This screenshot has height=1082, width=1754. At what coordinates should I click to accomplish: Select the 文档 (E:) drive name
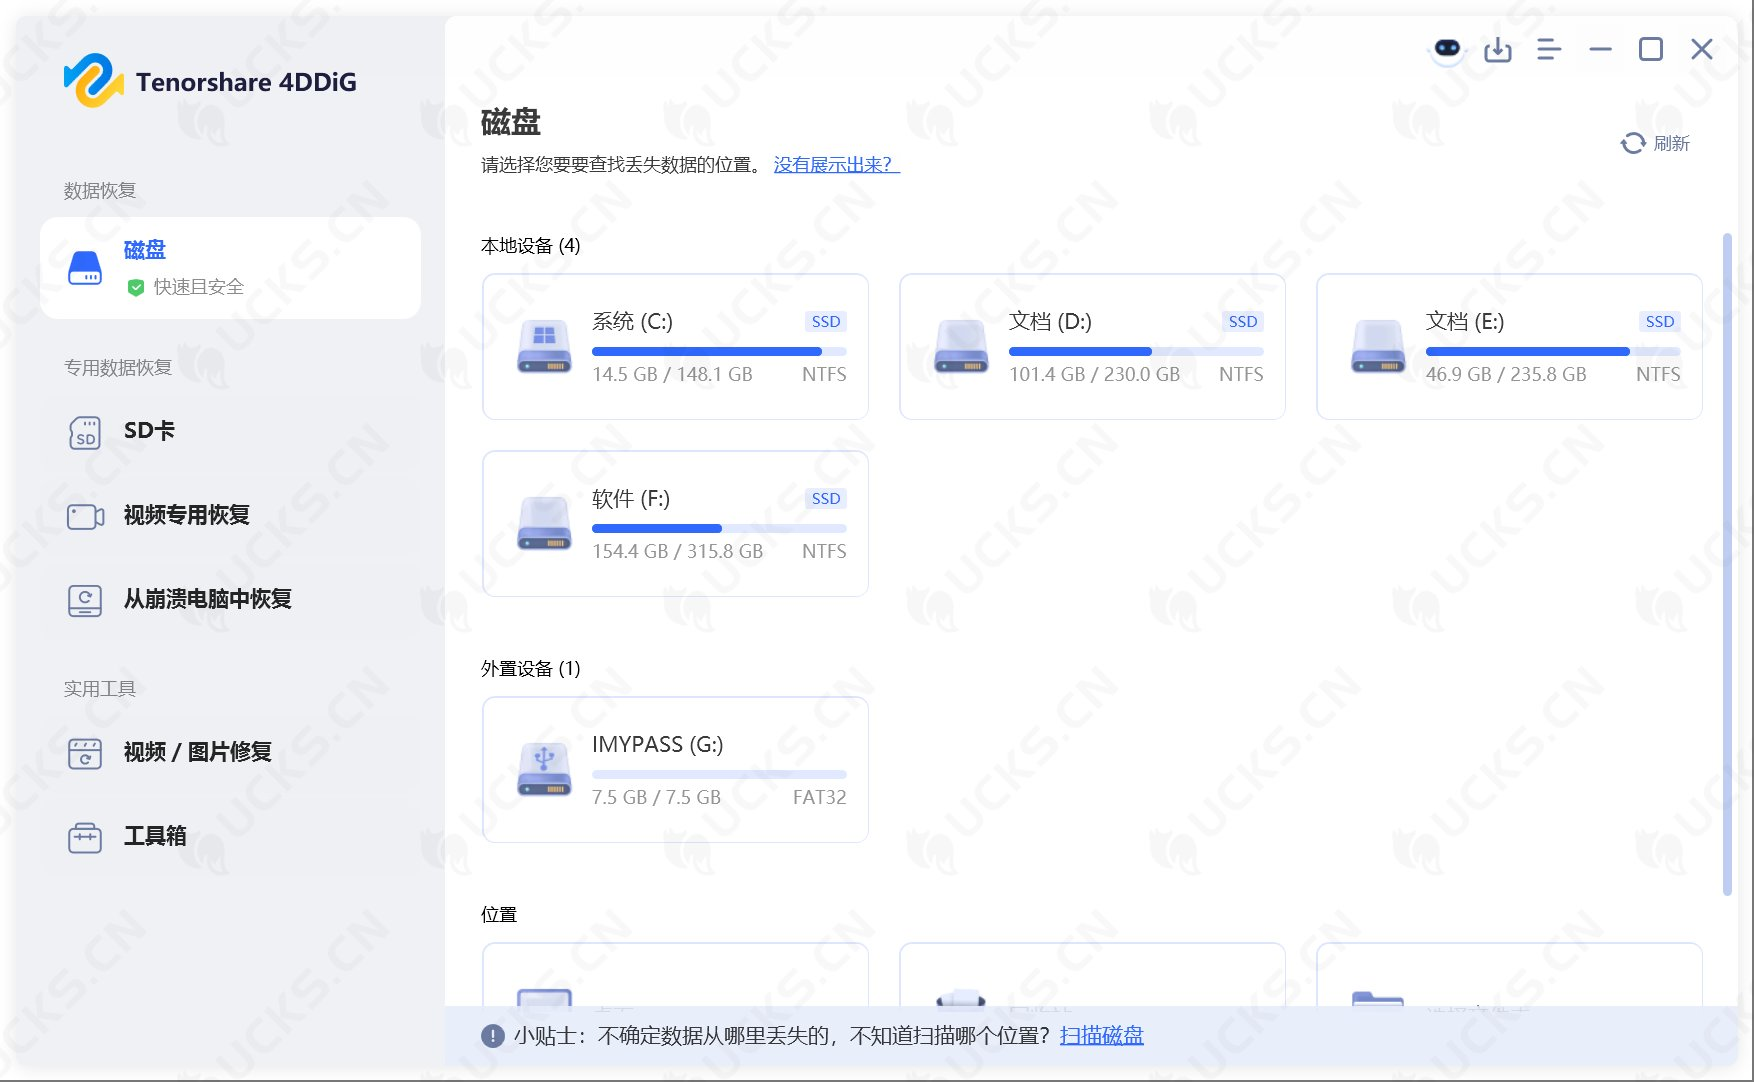1465,321
